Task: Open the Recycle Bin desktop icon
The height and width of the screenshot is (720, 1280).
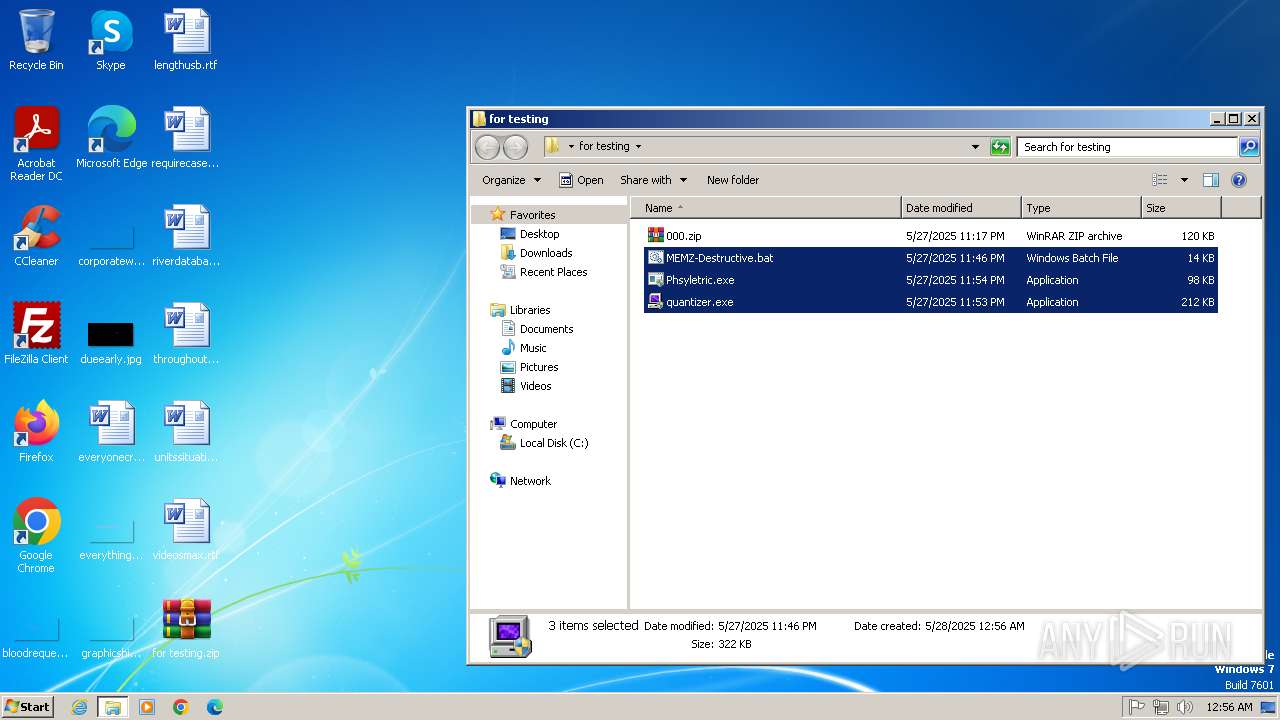Action: tap(36, 40)
